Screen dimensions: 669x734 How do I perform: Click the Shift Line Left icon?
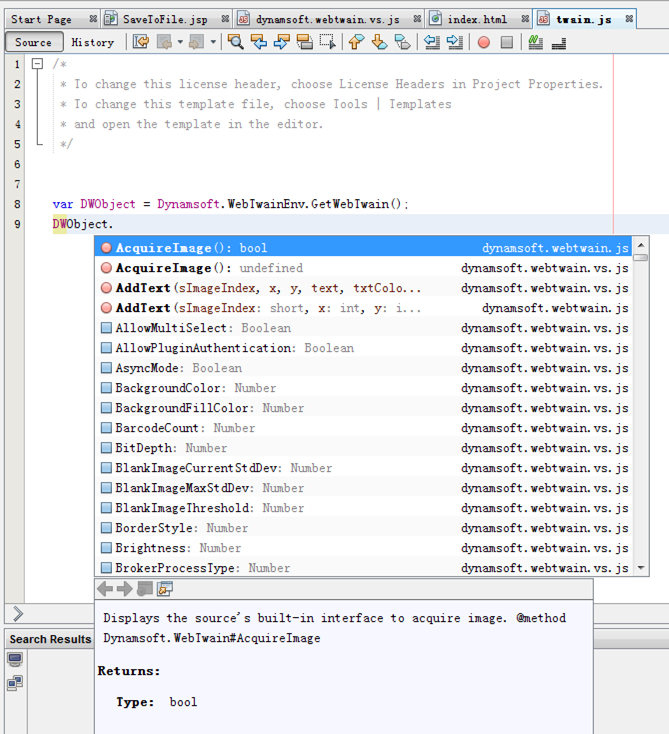432,42
